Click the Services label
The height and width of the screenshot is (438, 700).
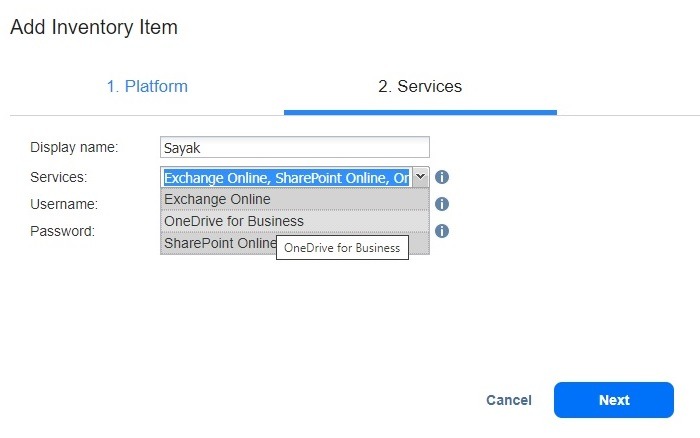tap(58, 177)
